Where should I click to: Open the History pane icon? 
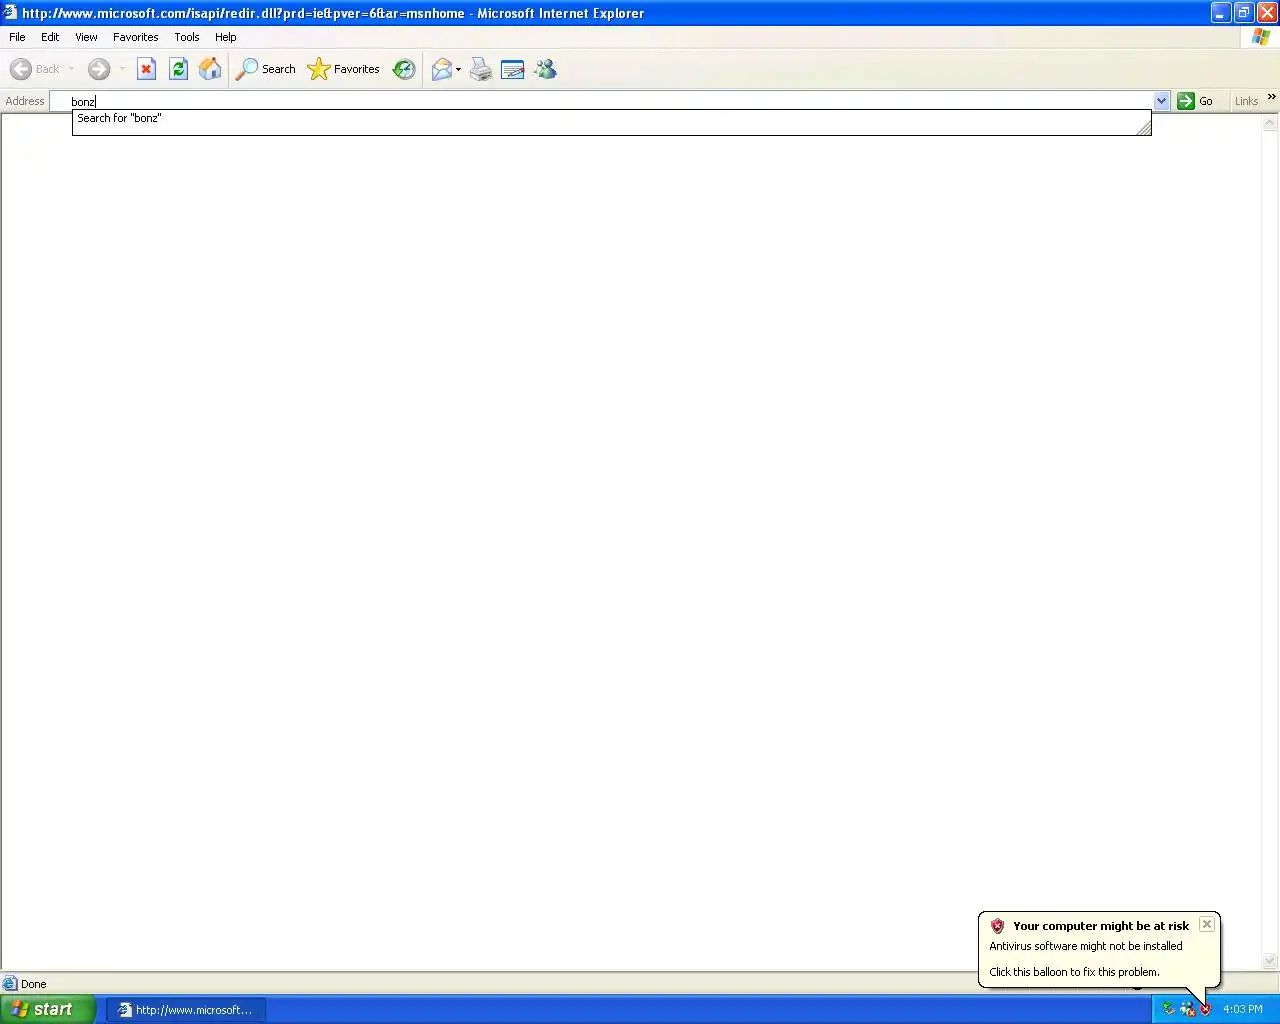404,69
